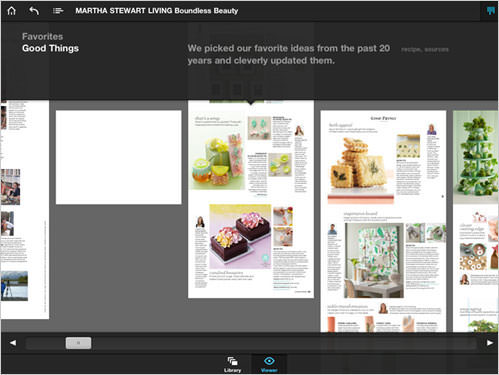
Task: Click the 'We picked our favorite ideas' description
Action: click(x=289, y=54)
